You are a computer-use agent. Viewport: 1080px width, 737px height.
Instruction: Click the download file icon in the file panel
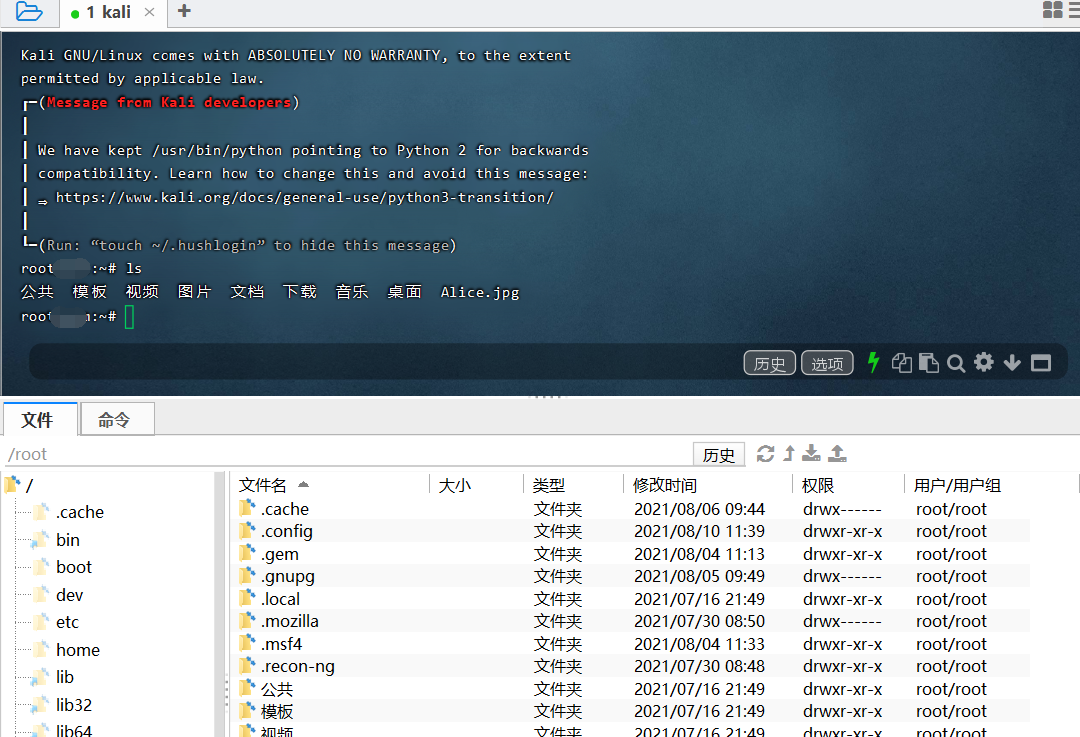(813, 453)
